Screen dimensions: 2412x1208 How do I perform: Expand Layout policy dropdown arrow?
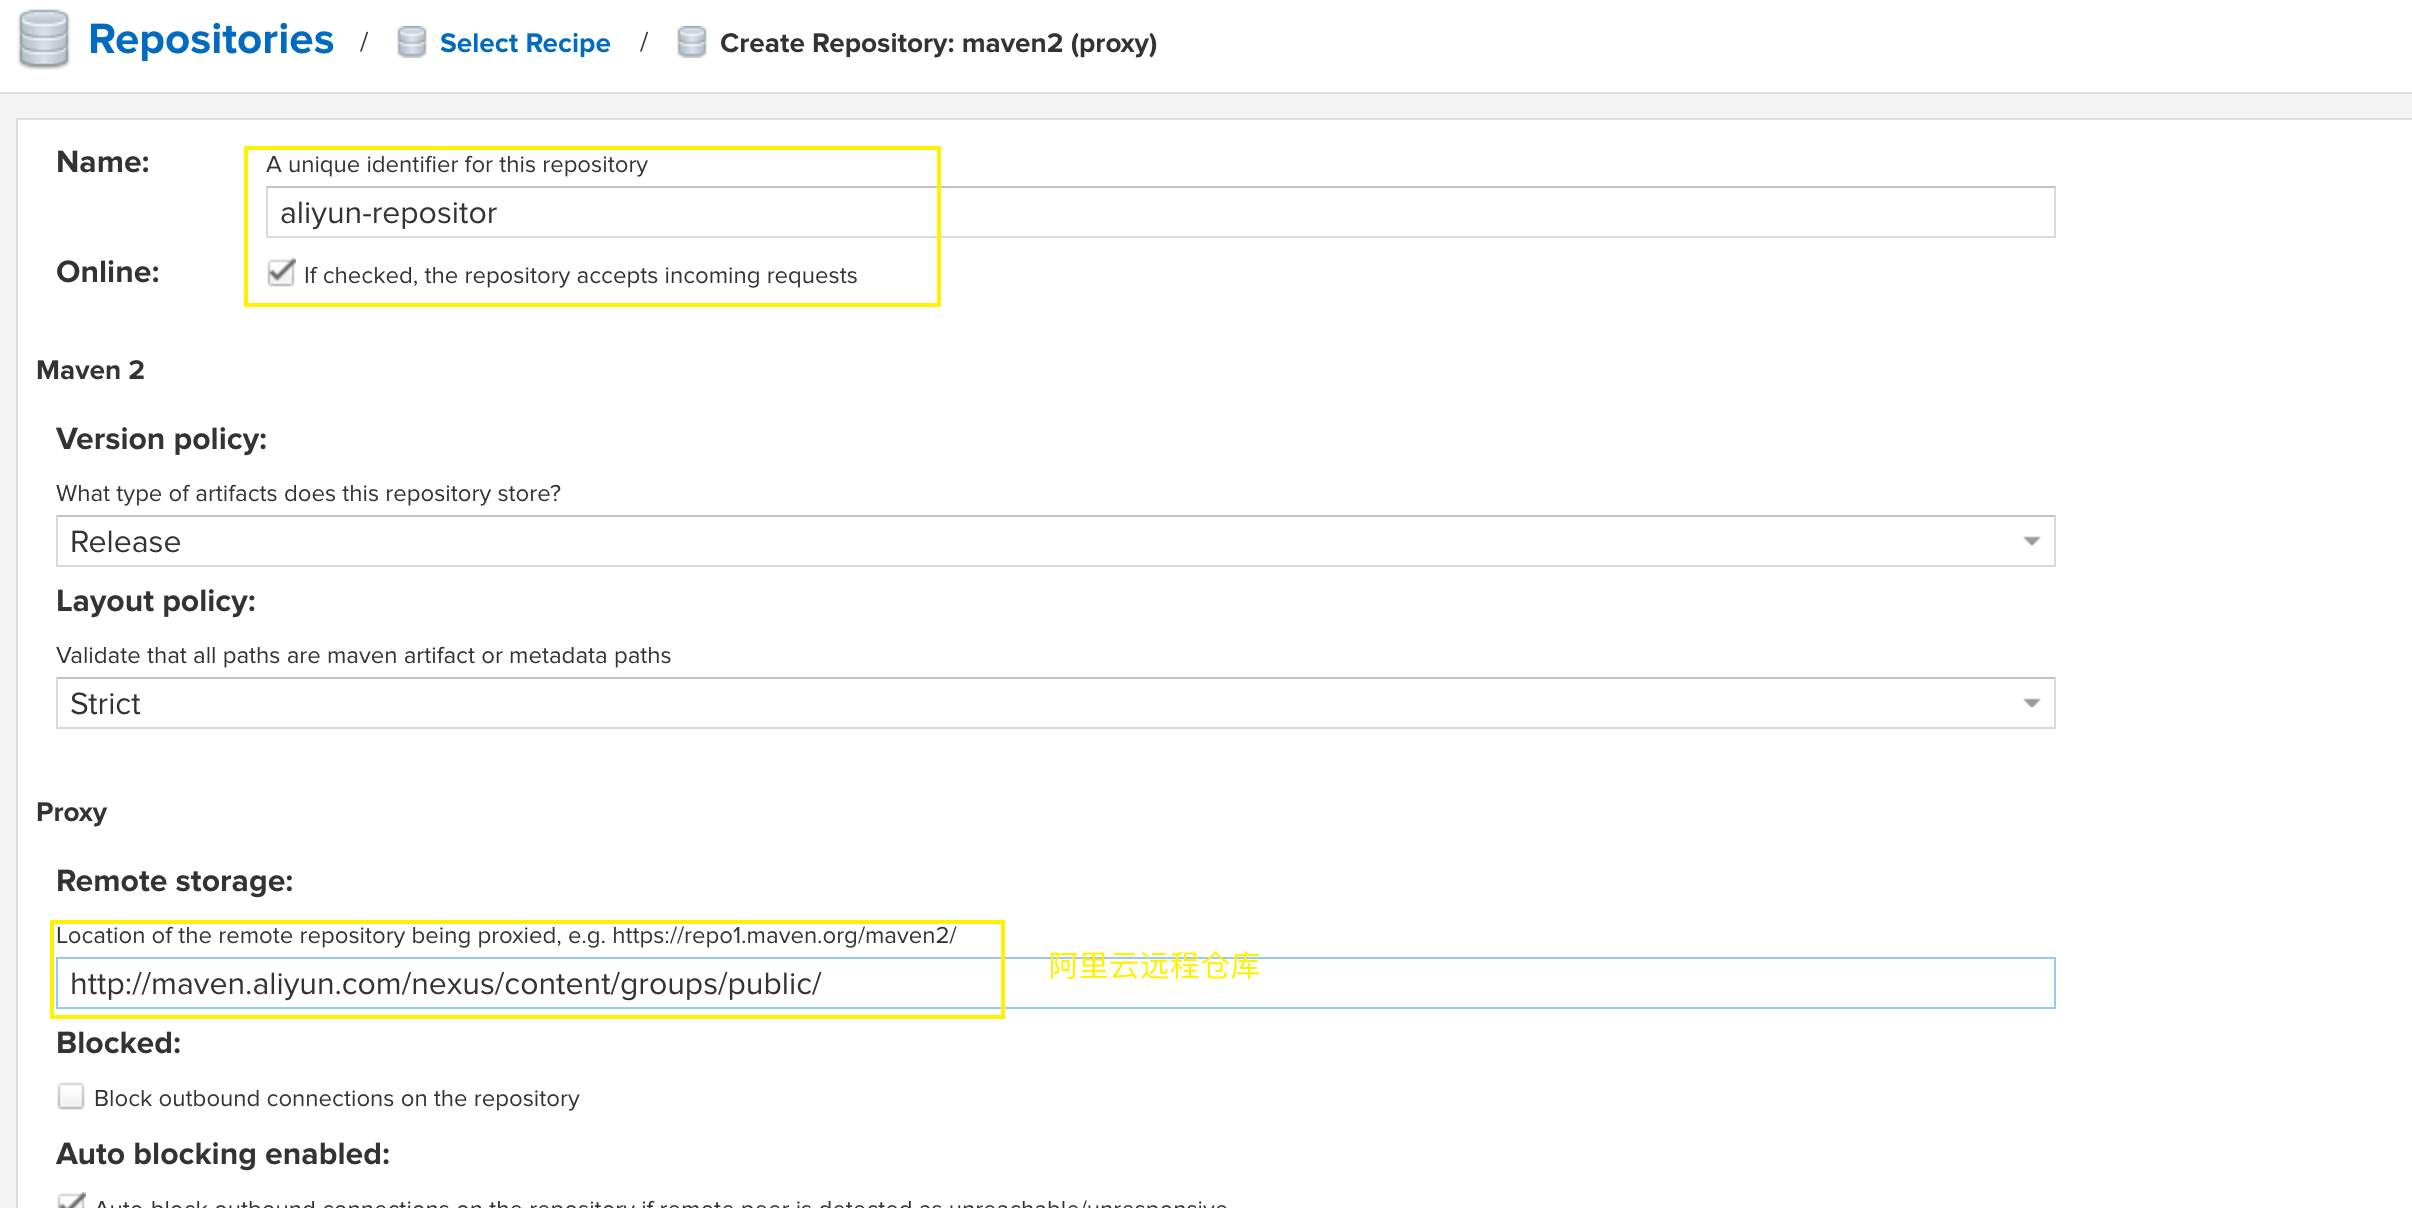pos(2031,703)
